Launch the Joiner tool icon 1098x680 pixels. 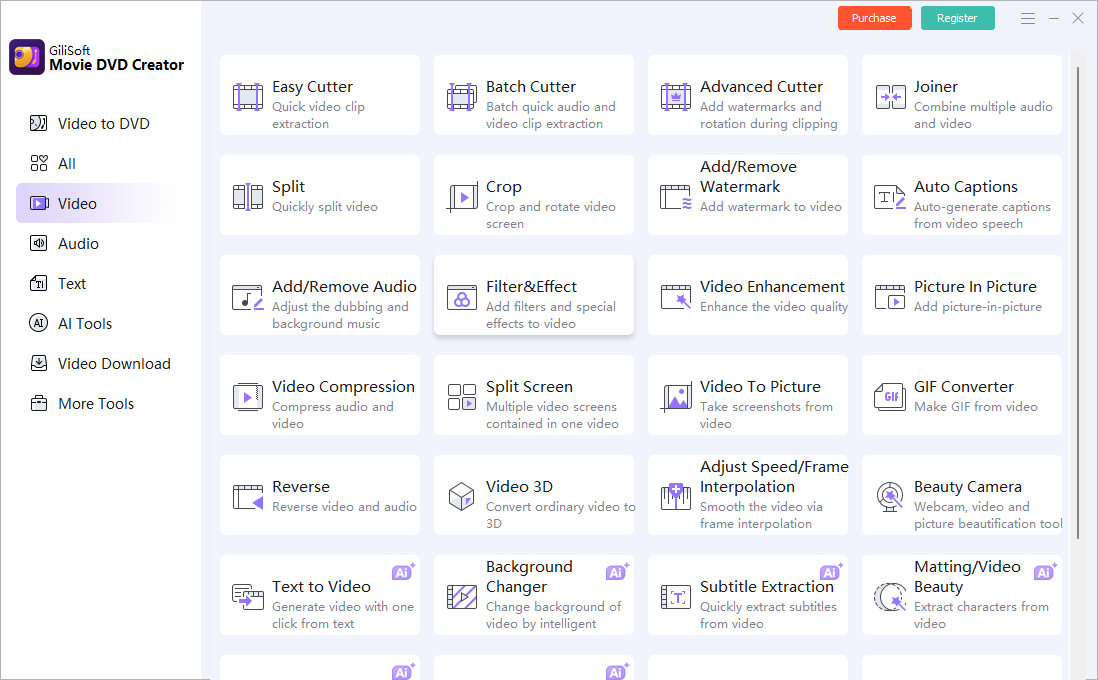pyautogui.click(x=890, y=97)
